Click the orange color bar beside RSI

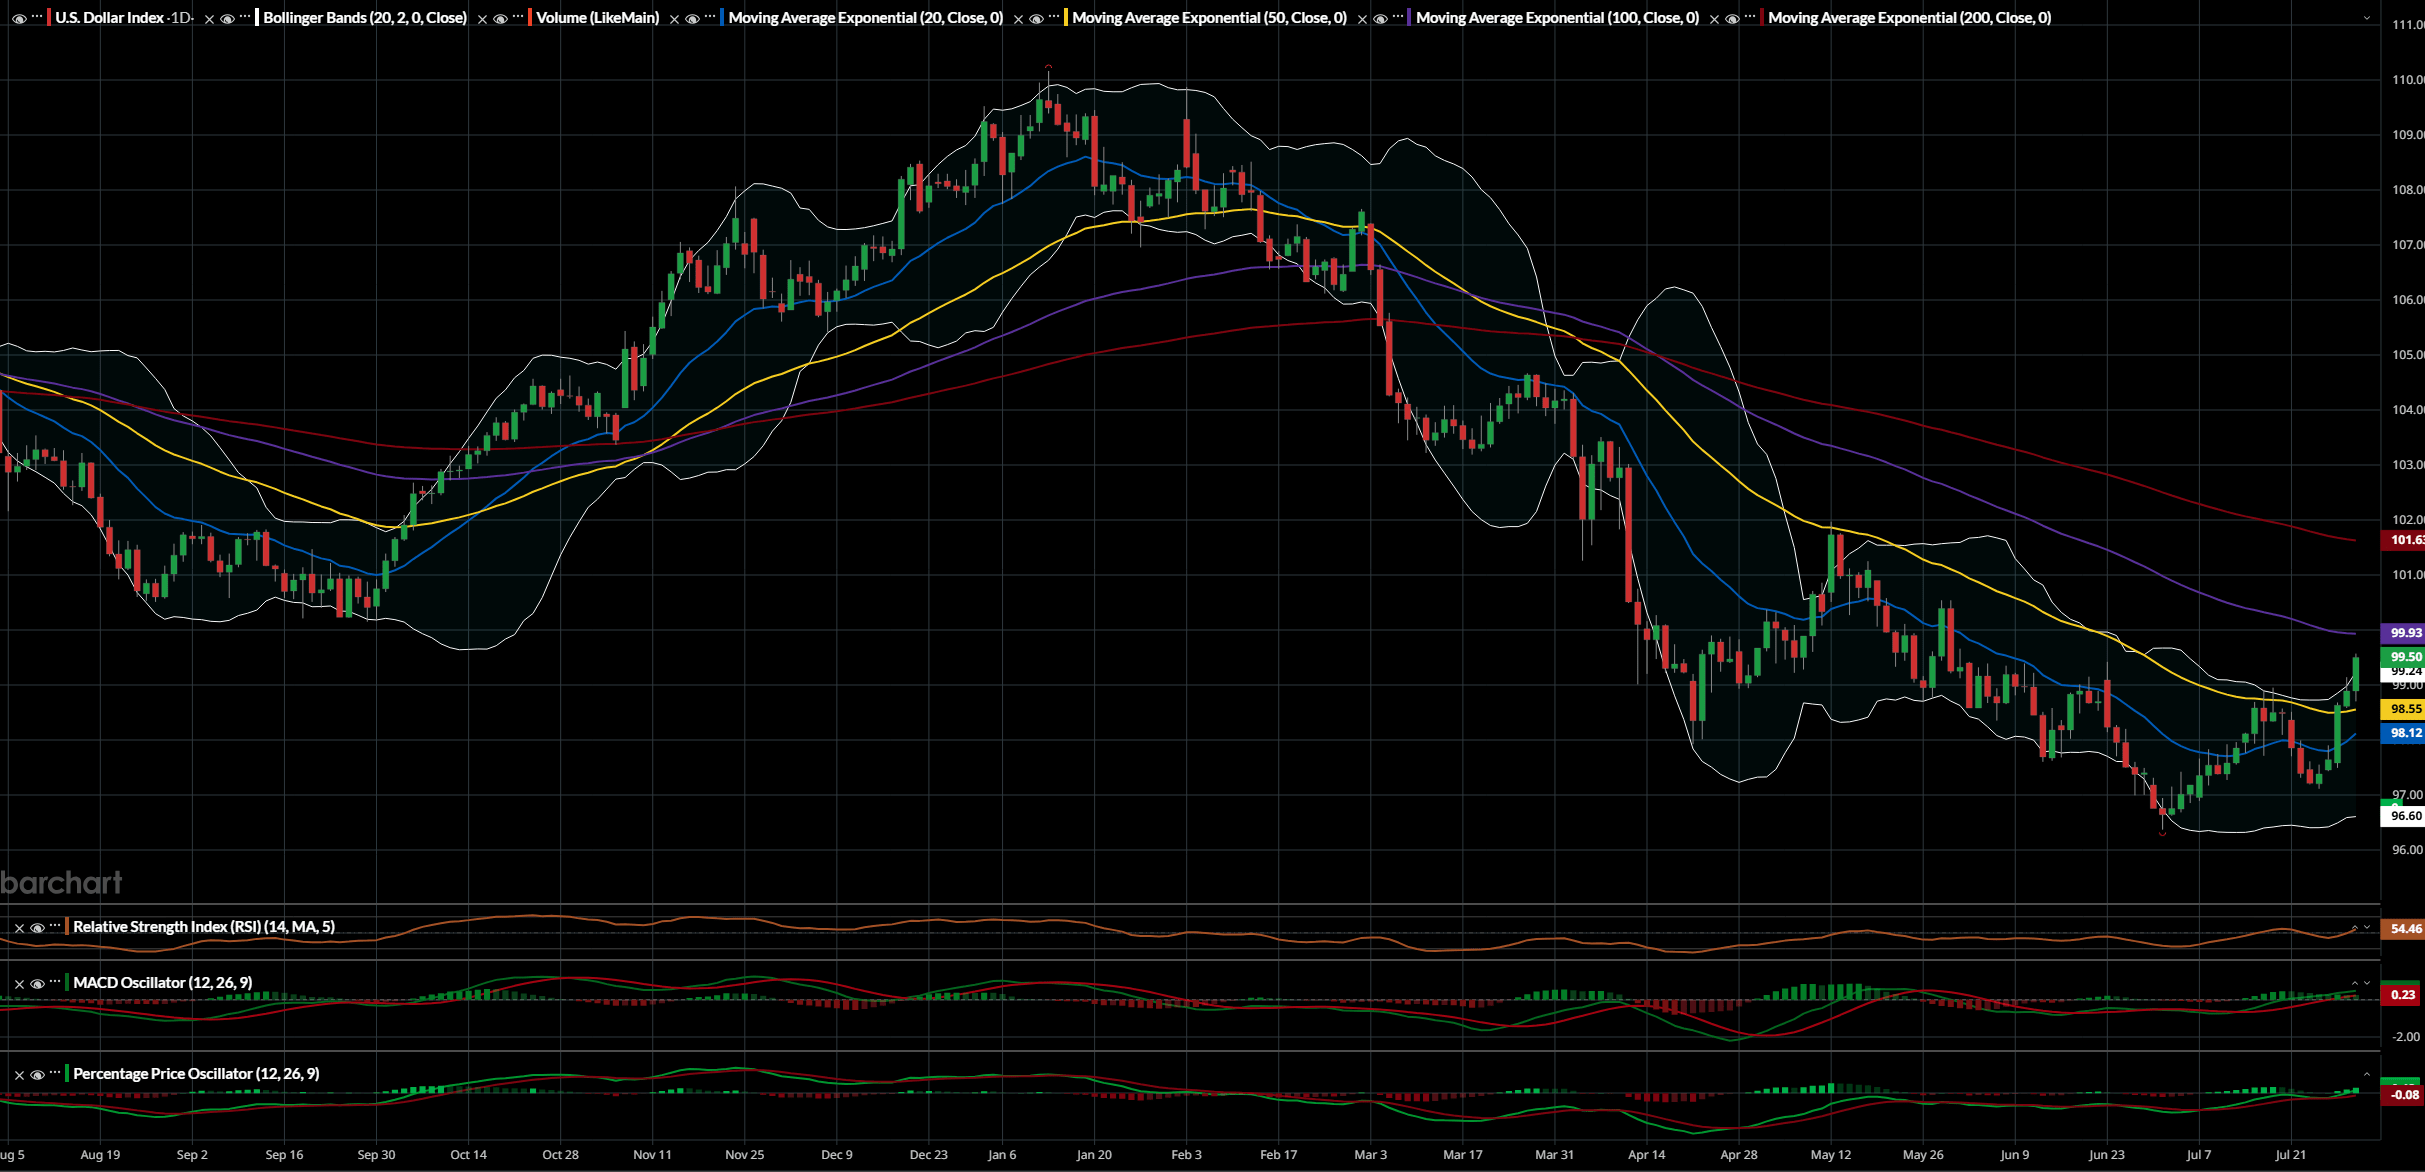coord(67,927)
